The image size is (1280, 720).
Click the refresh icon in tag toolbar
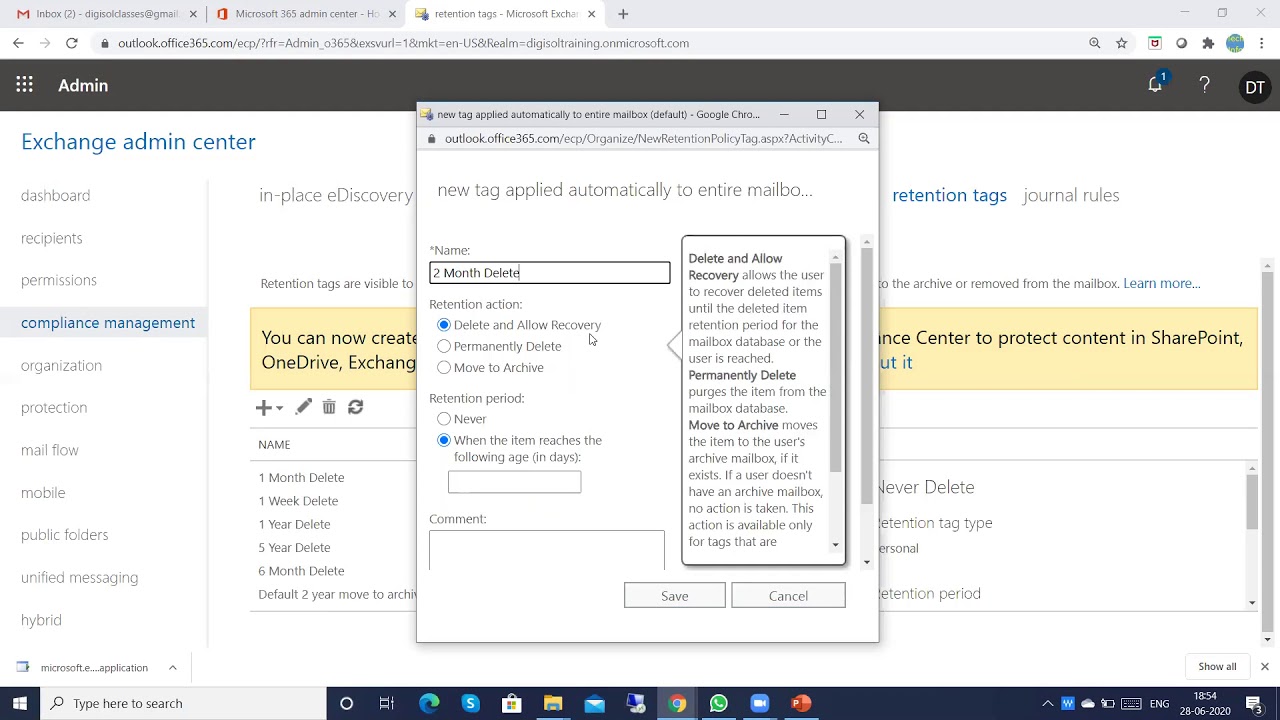tap(355, 407)
